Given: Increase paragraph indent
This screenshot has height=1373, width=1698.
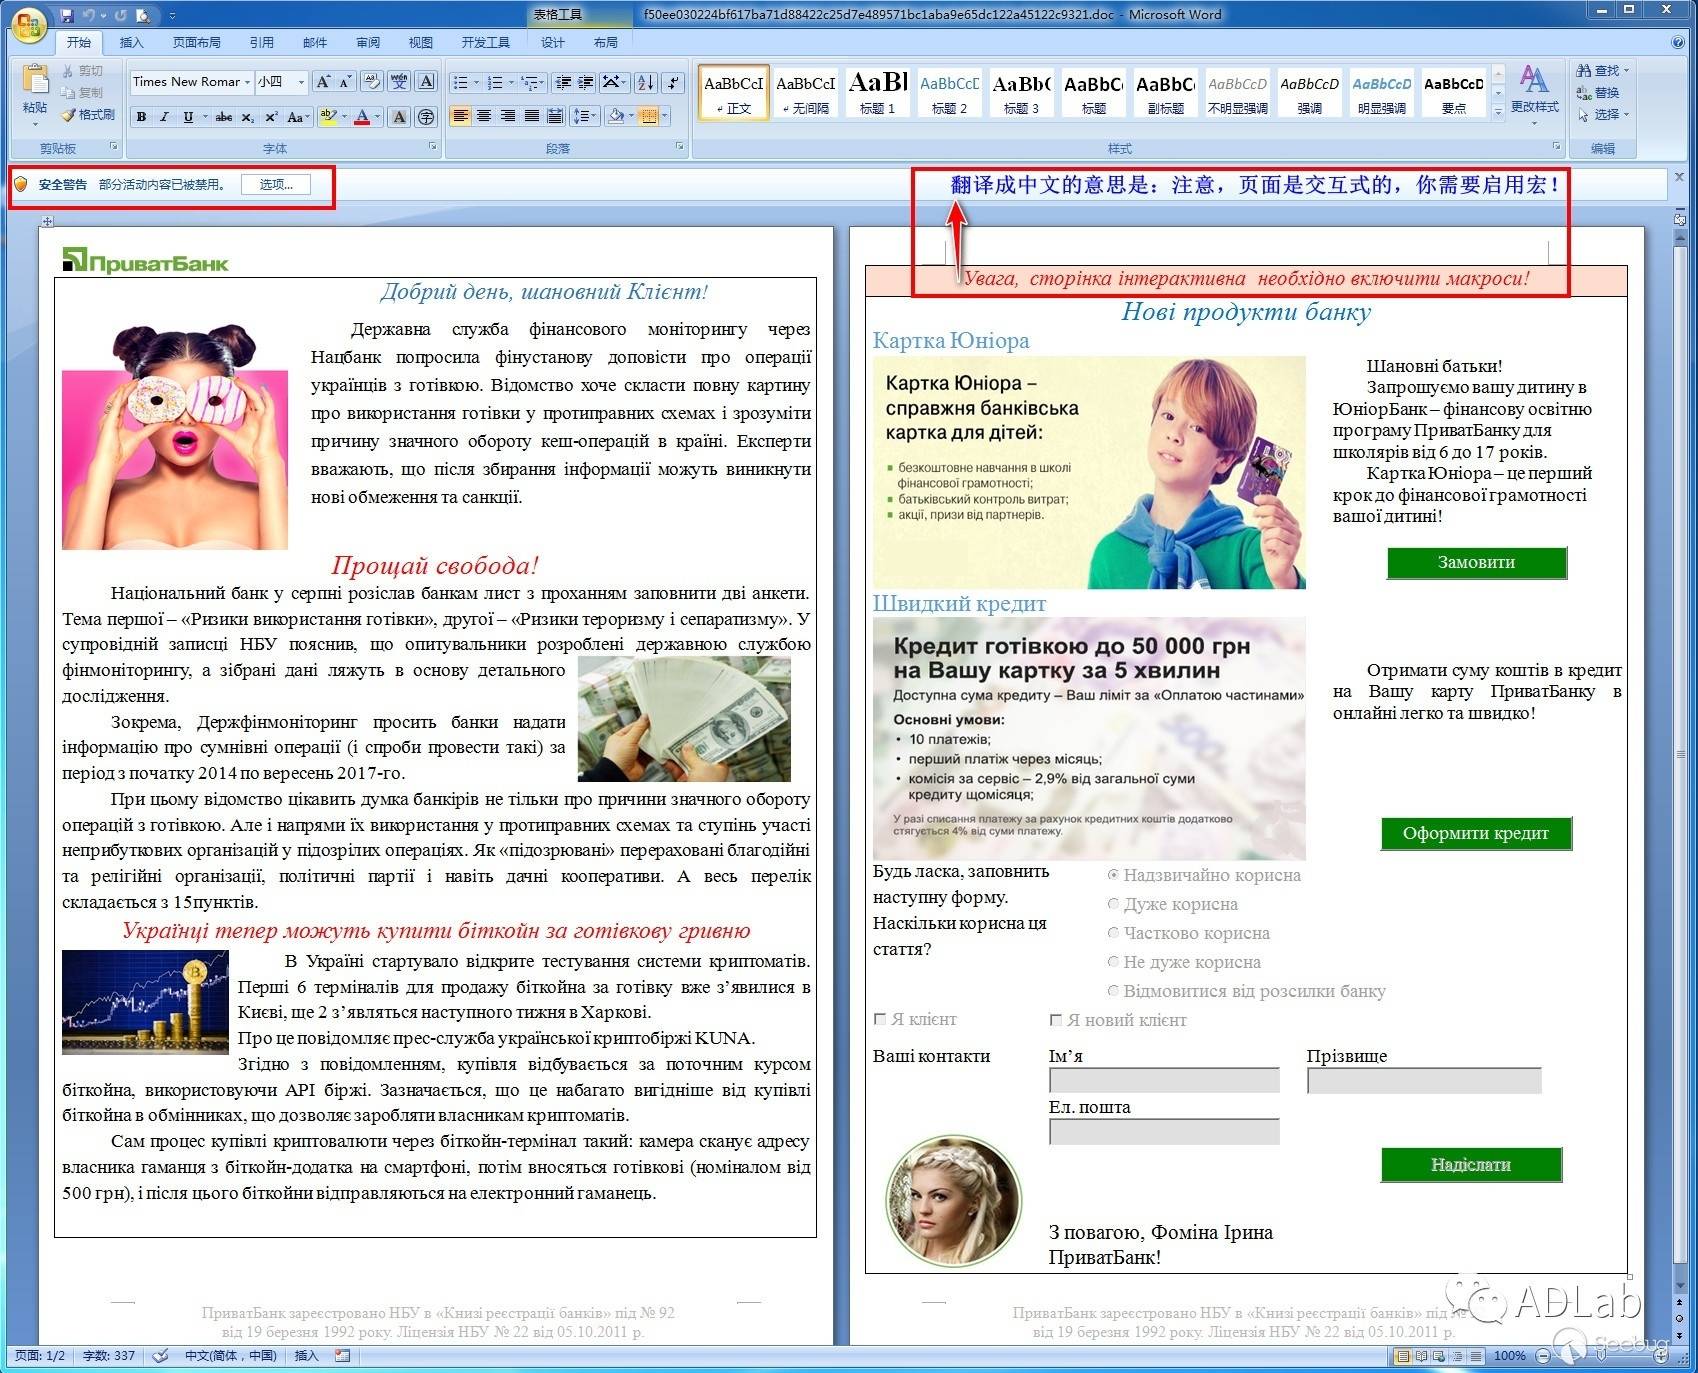Looking at the screenshot, I should coord(586,82).
